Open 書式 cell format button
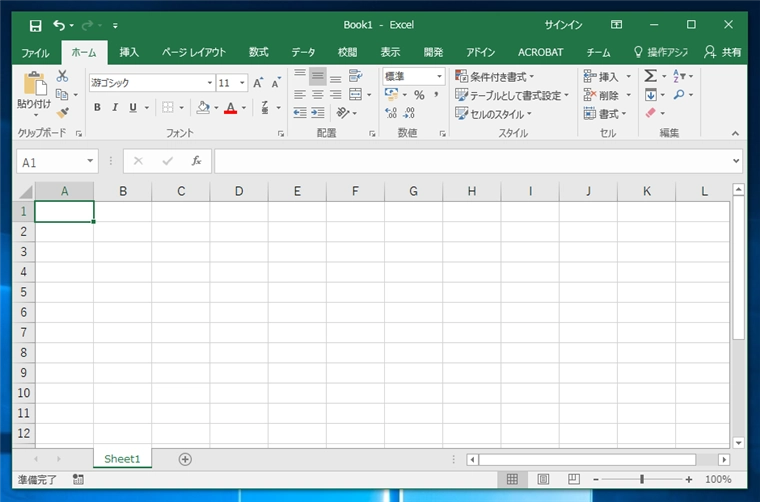 [605, 114]
